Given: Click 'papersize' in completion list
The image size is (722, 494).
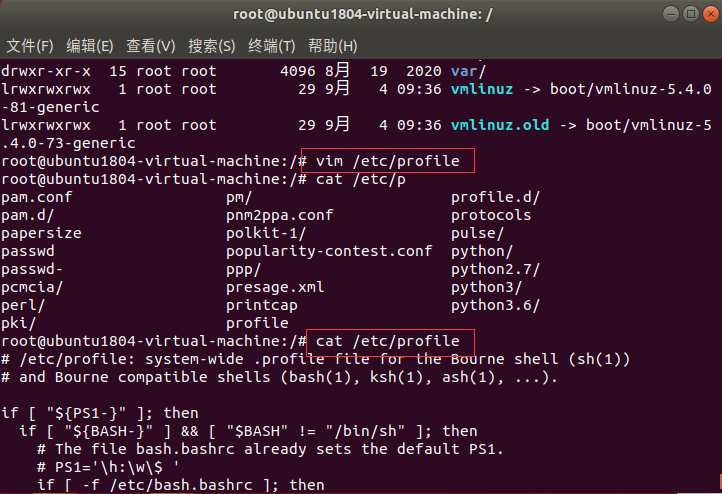Looking at the screenshot, I should pos(41,233).
